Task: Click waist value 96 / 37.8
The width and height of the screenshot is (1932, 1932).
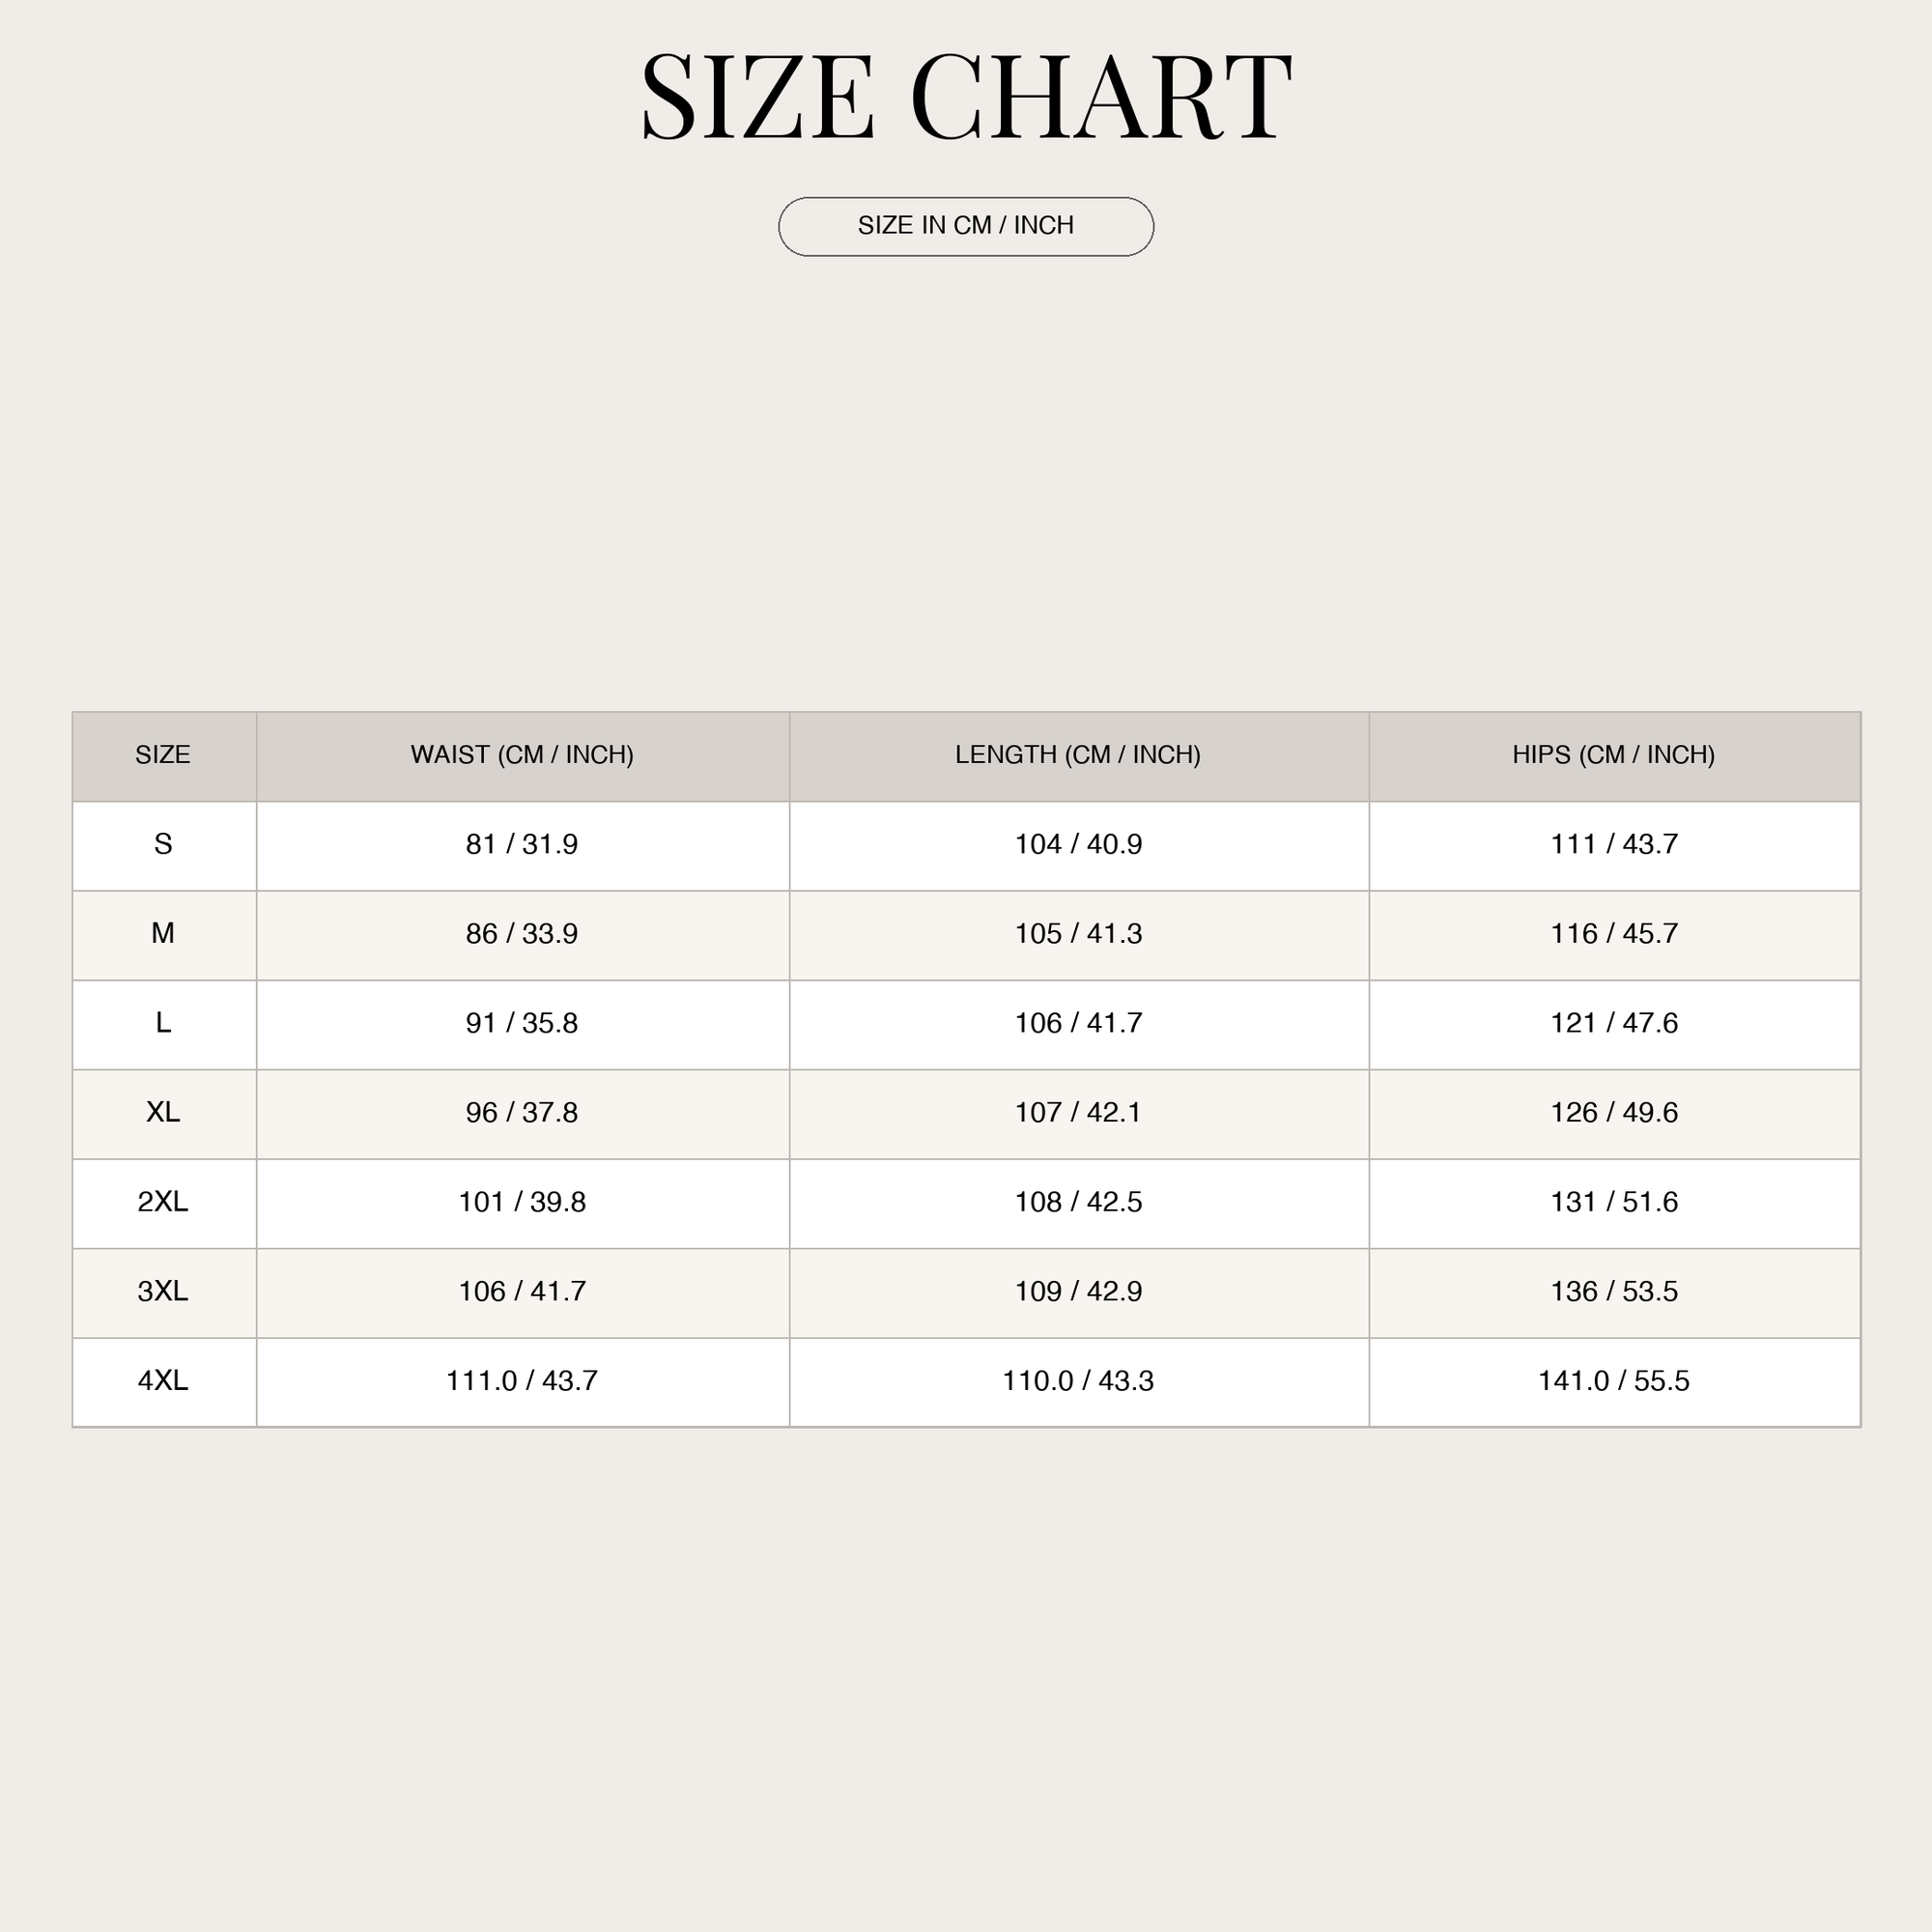Action: (522, 1113)
